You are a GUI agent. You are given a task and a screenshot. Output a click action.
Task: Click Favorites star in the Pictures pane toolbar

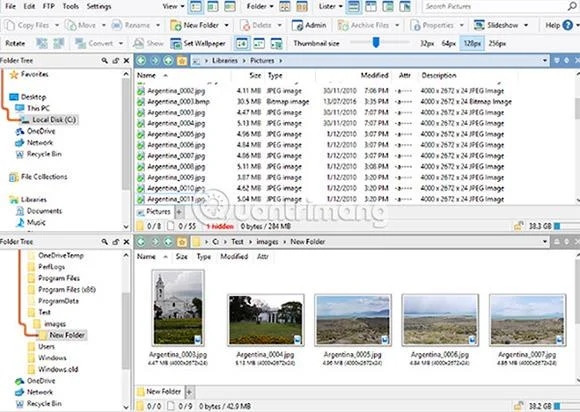[x=182, y=60]
